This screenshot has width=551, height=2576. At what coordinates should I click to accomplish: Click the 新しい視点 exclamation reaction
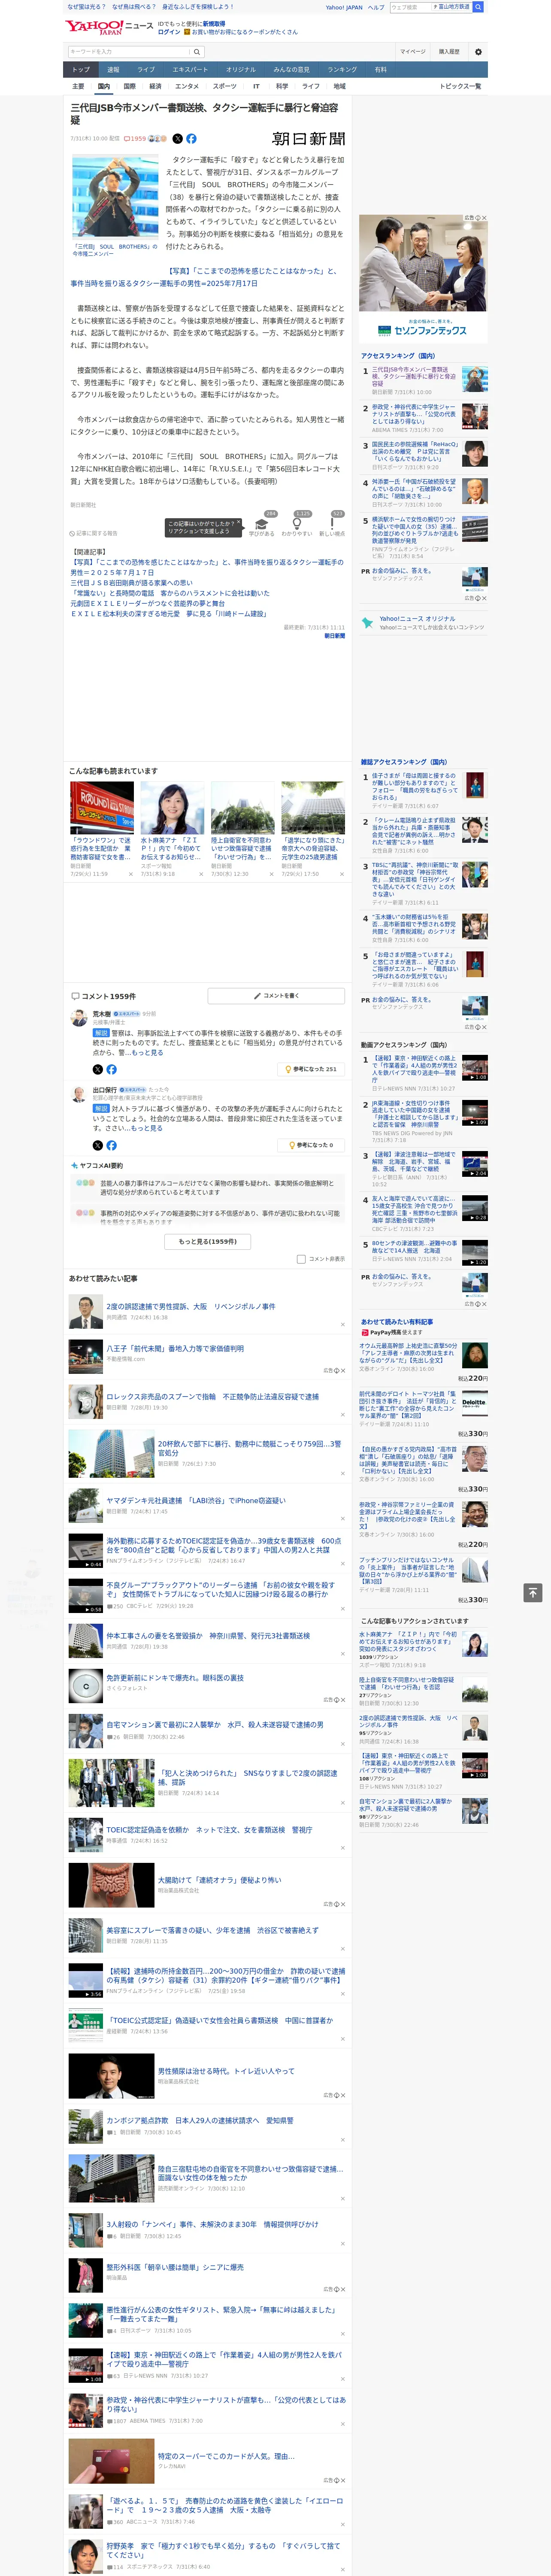332,525
